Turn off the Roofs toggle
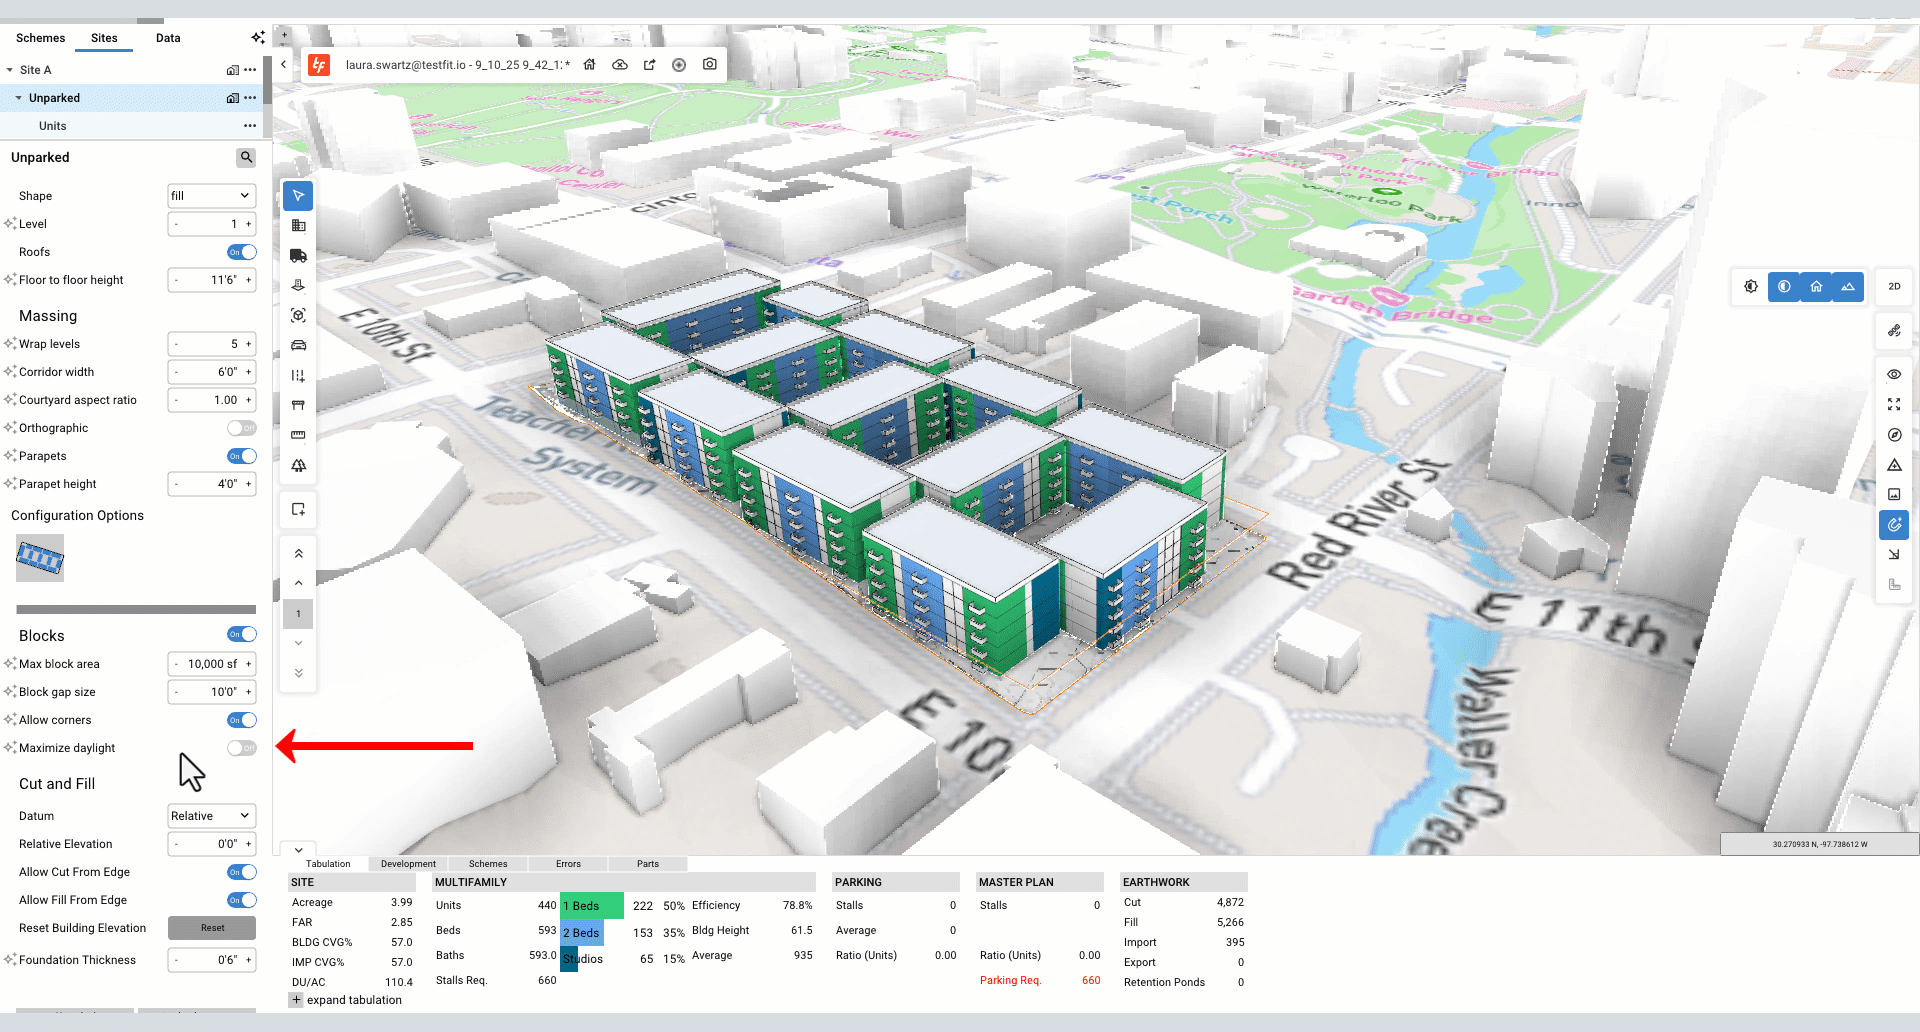 (241, 252)
